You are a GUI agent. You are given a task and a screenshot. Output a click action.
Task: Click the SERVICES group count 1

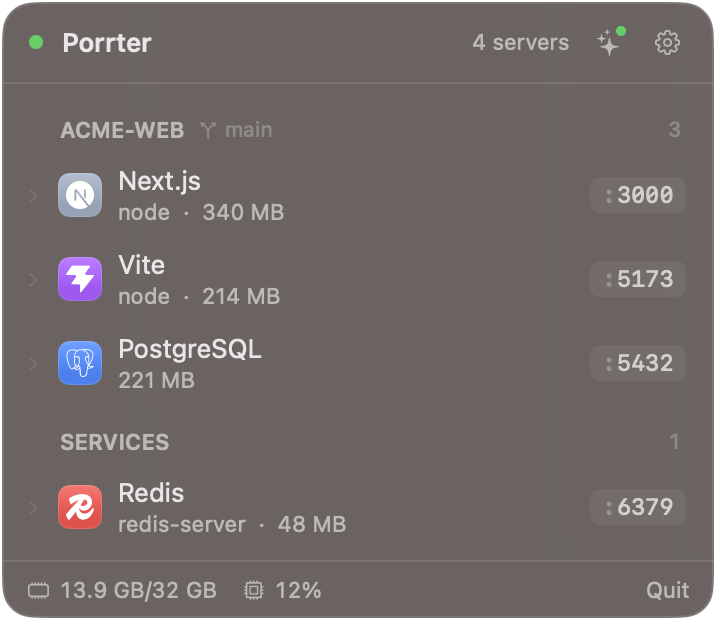[x=674, y=441]
